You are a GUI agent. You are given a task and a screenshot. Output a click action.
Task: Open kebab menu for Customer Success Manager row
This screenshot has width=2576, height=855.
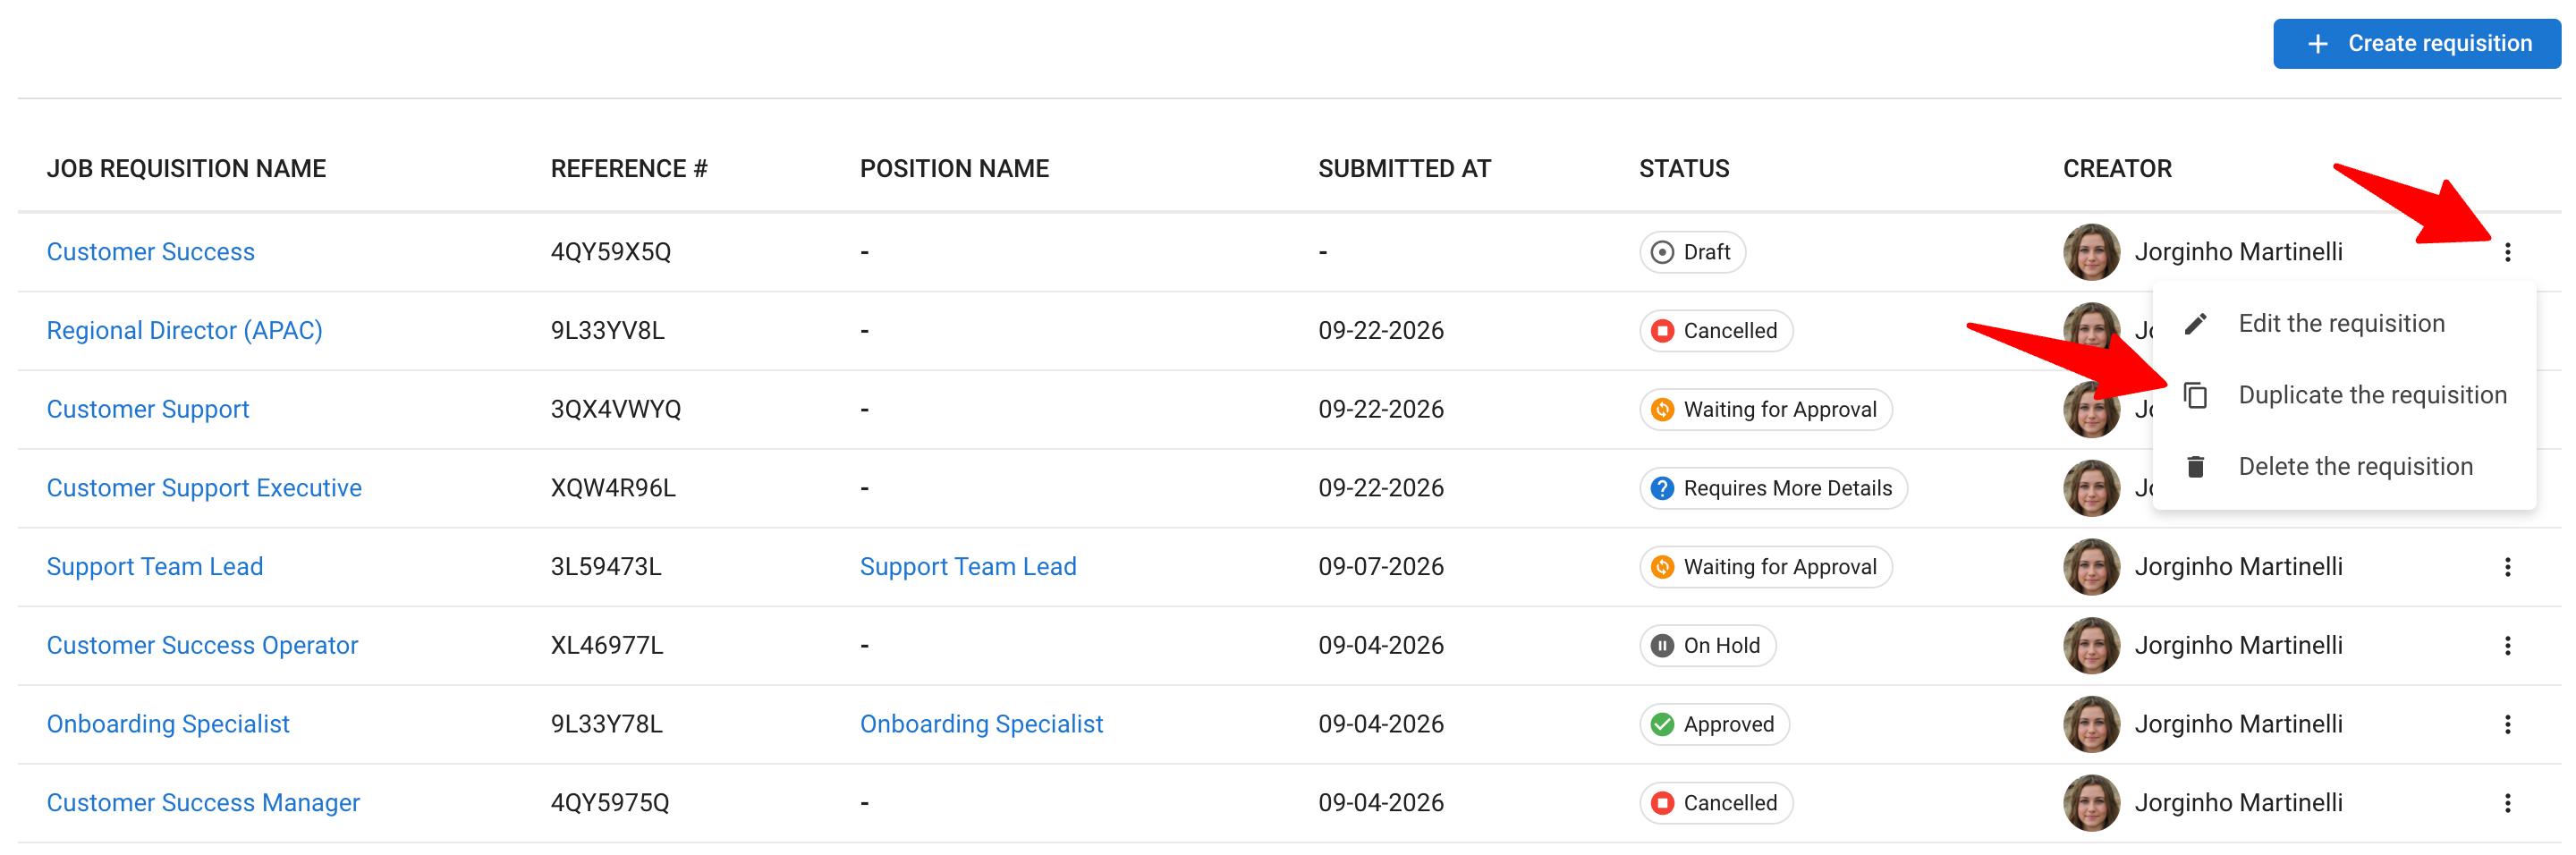[2507, 803]
